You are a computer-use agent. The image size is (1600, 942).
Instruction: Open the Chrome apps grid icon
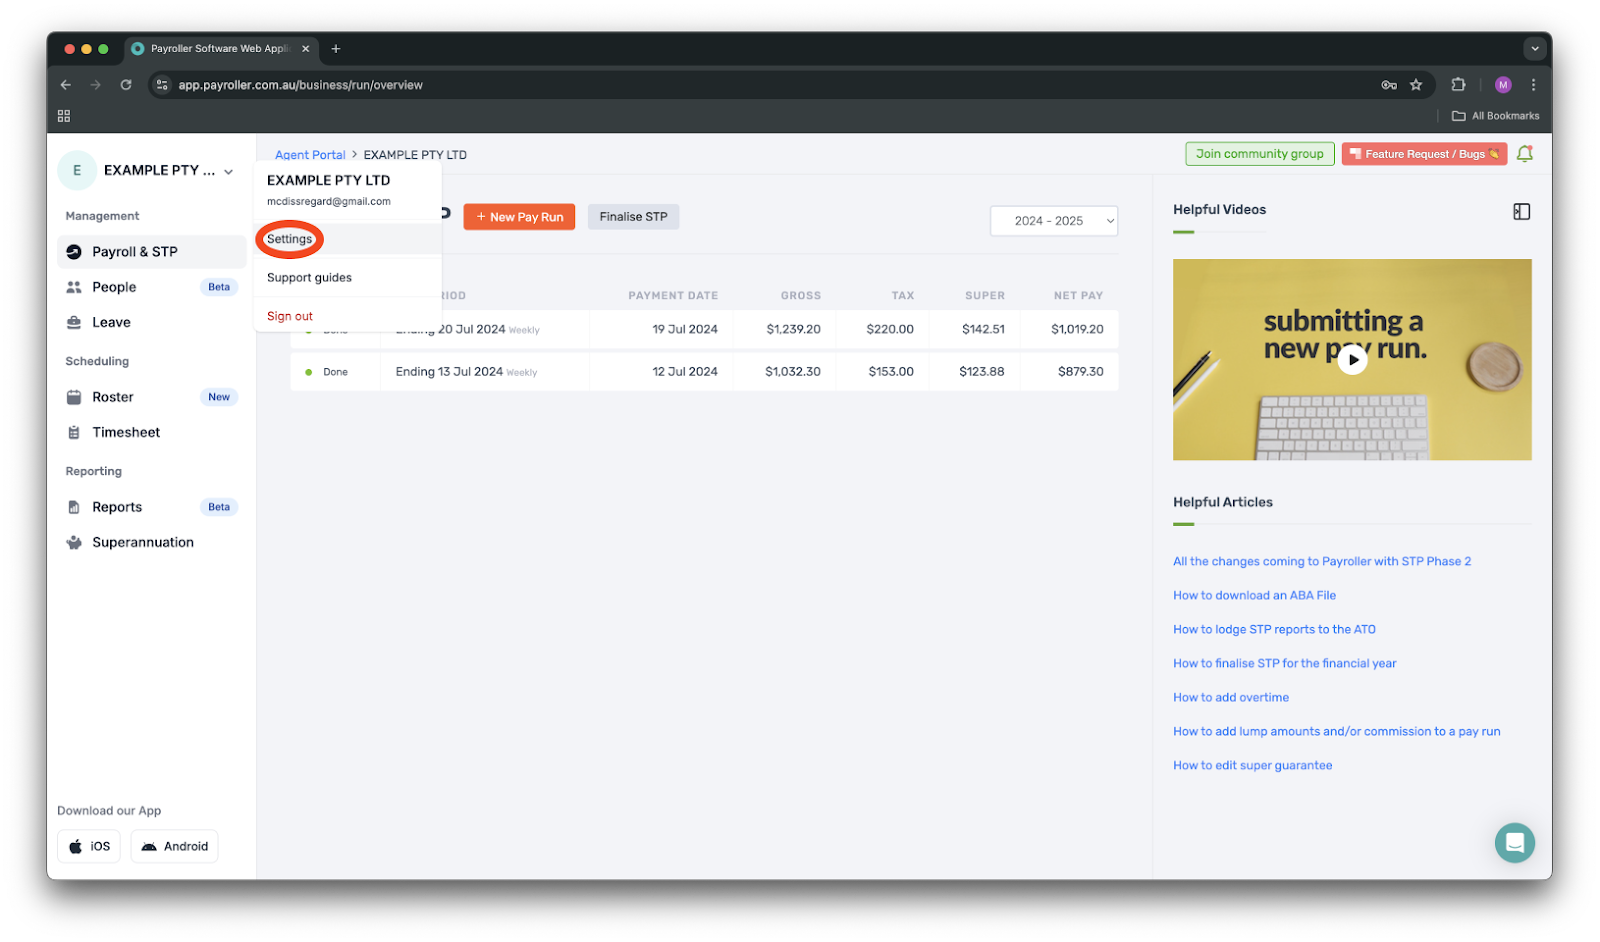click(x=64, y=116)
